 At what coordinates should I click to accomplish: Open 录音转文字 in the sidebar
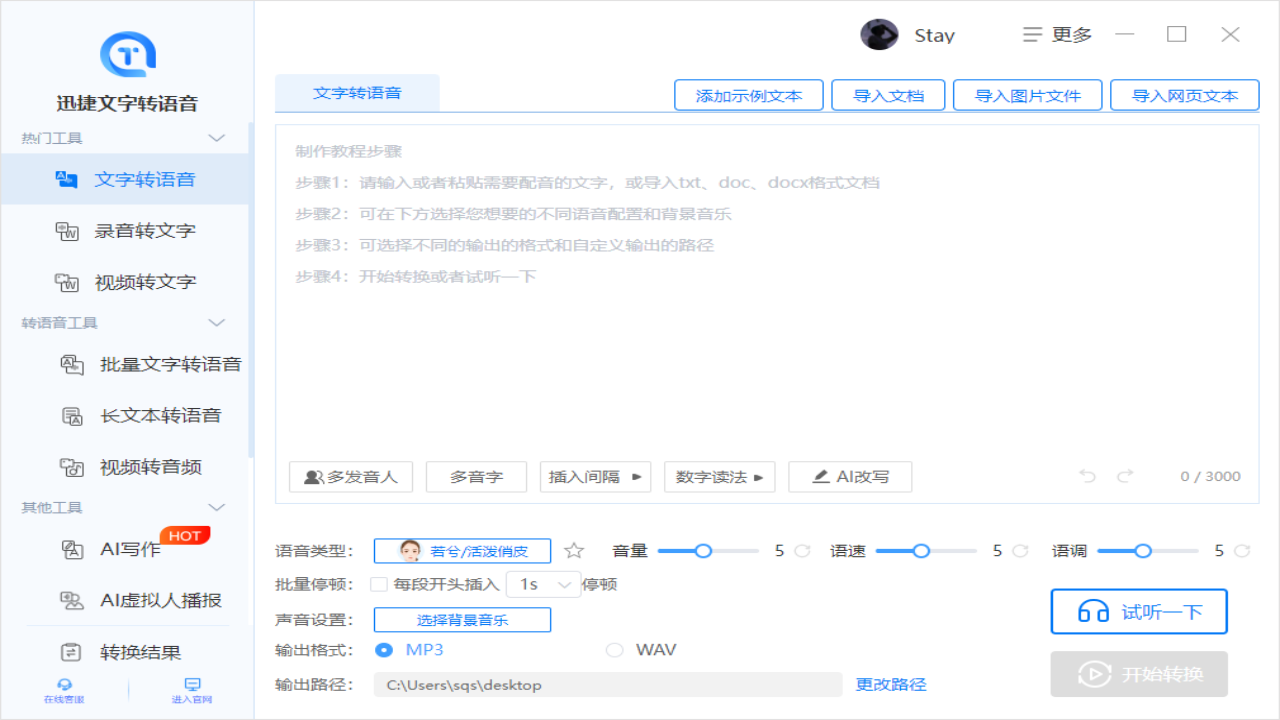(145, 231)
